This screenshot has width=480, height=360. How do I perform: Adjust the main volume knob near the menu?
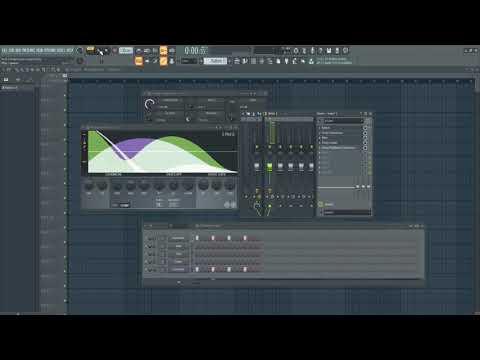point(80,51)
